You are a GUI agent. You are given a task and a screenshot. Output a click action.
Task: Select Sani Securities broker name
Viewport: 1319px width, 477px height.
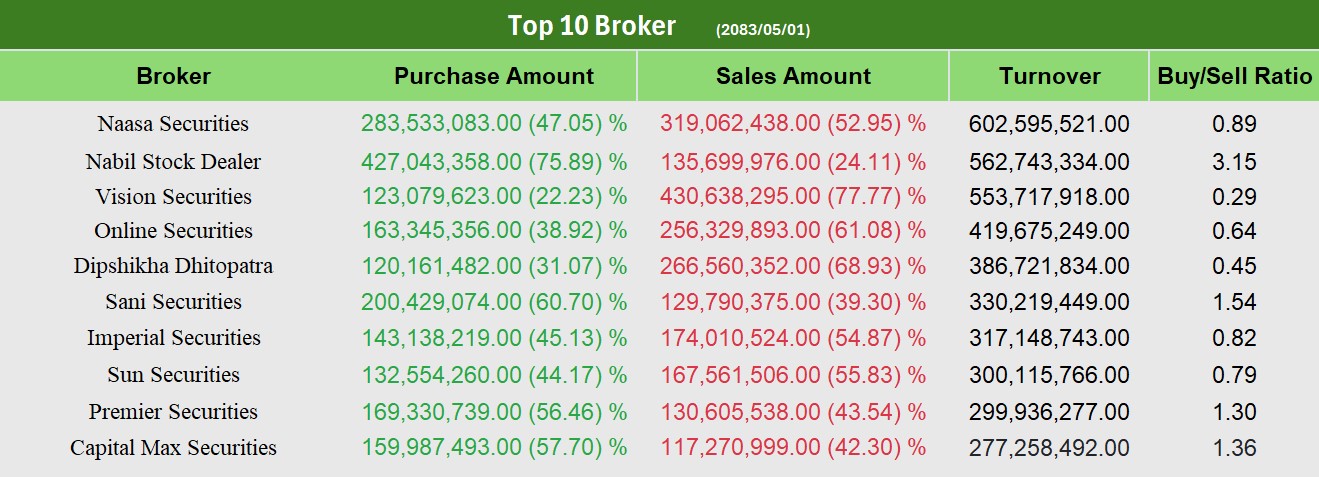click(x=173, y=302)
